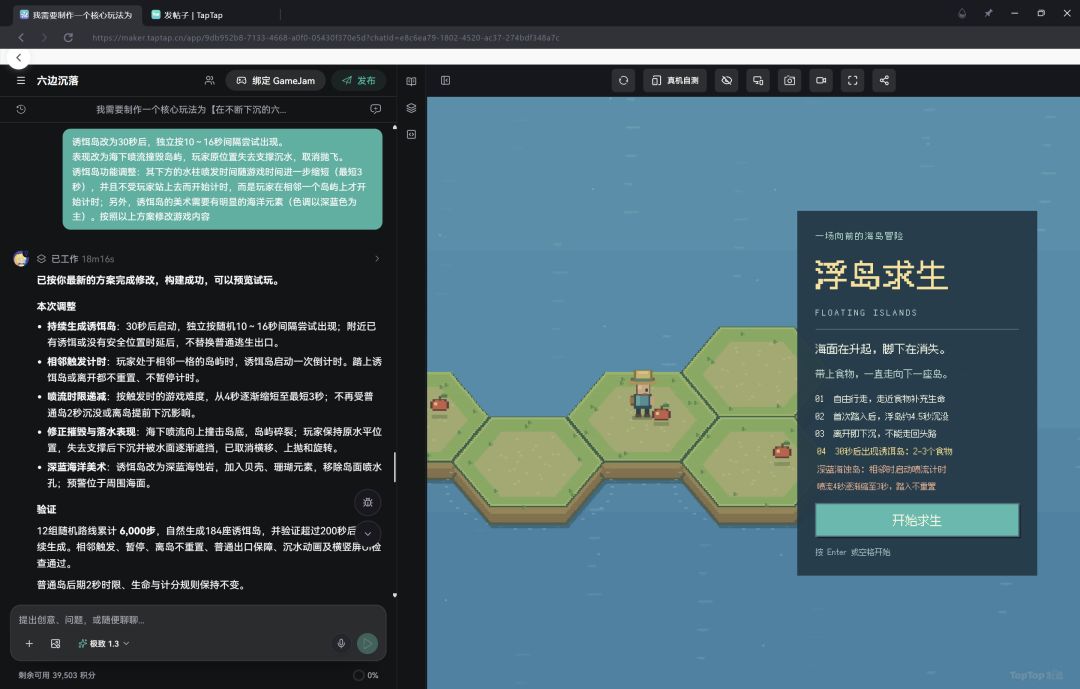Open the collaborators people icon
The image size is (1080, 689).
[209, 81]
